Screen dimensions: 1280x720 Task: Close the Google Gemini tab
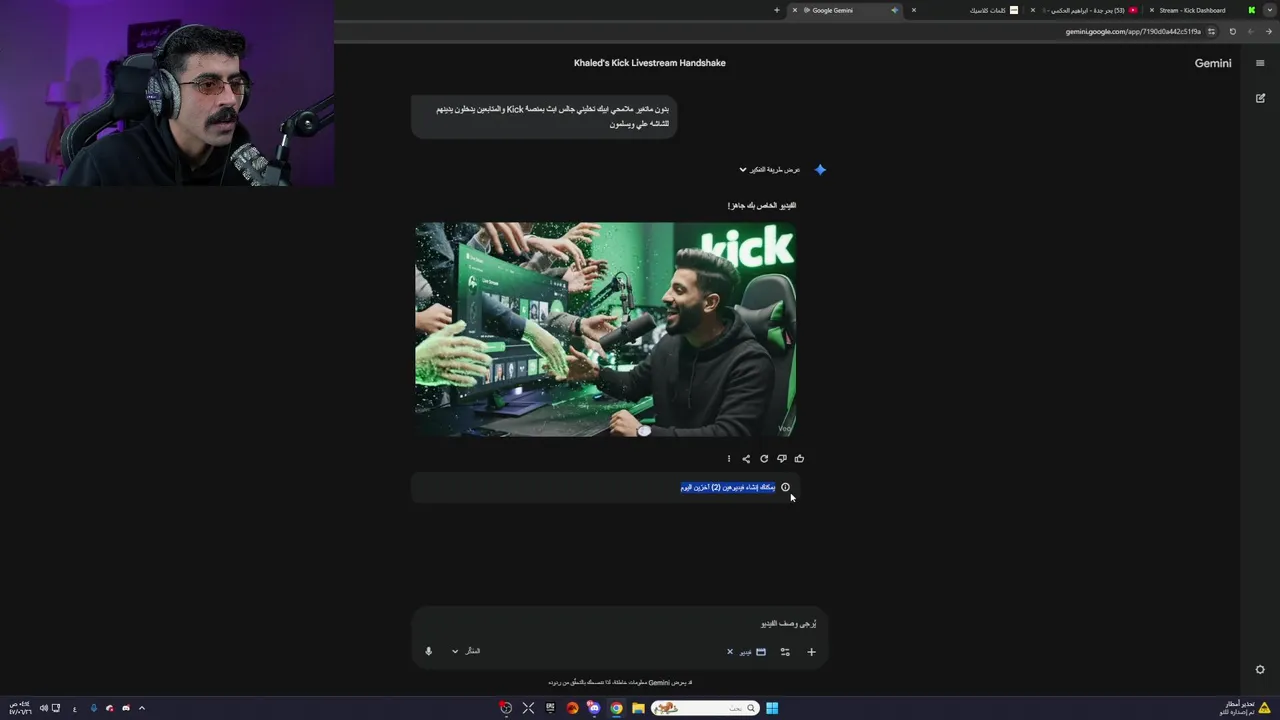tap(795, 10)
